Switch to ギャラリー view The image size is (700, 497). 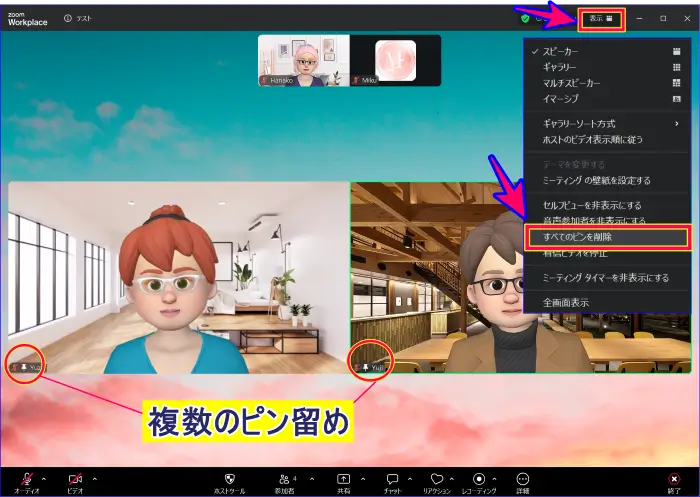tap(560, 67)
